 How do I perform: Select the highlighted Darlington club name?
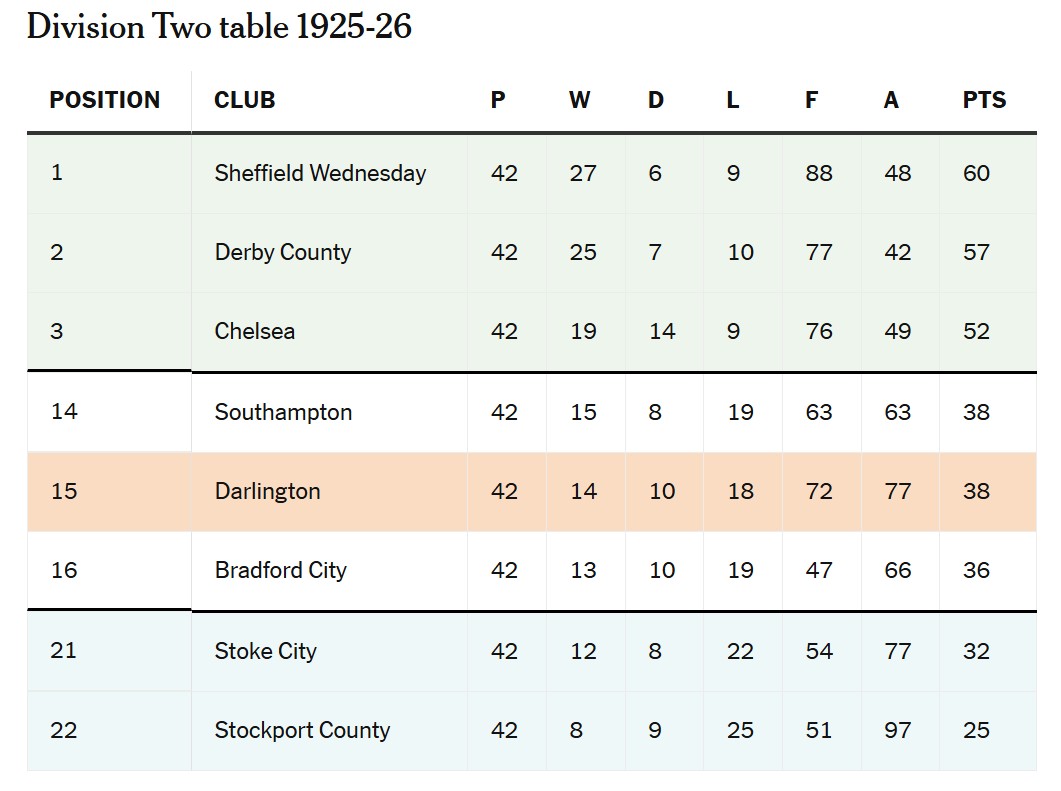(267, 491)
